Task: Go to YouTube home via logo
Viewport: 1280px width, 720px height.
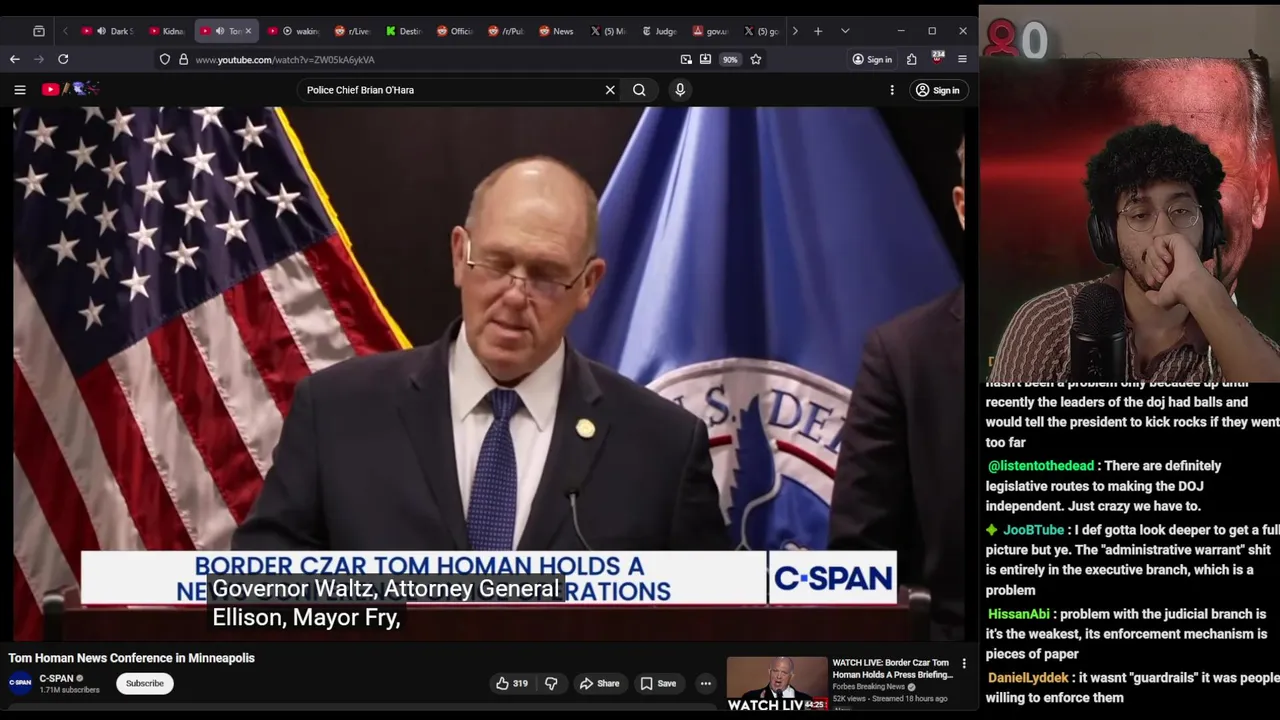Action: (70, 89)
